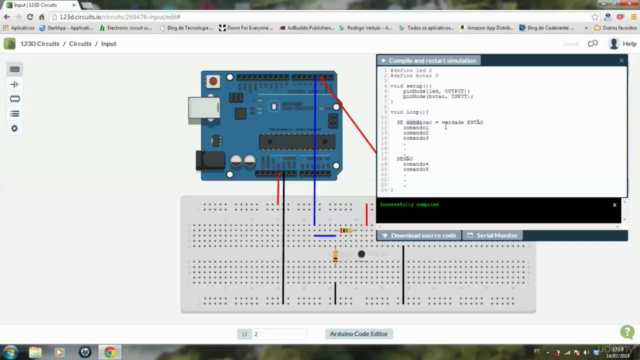Place cursor on line 'void loop(){' in code
Image resolution: width=640 pixels, height=360 pixels.
click(409, 112)
